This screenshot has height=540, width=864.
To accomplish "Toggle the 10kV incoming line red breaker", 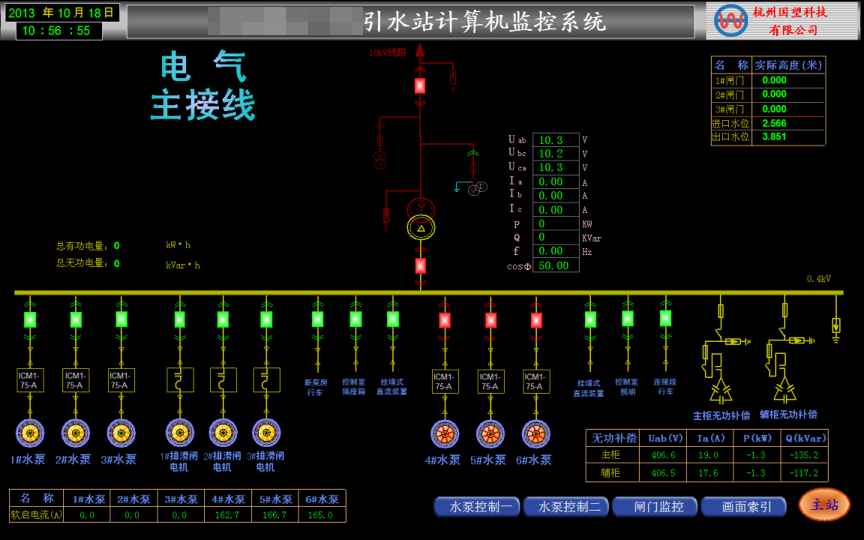I will tap(420, 86).
